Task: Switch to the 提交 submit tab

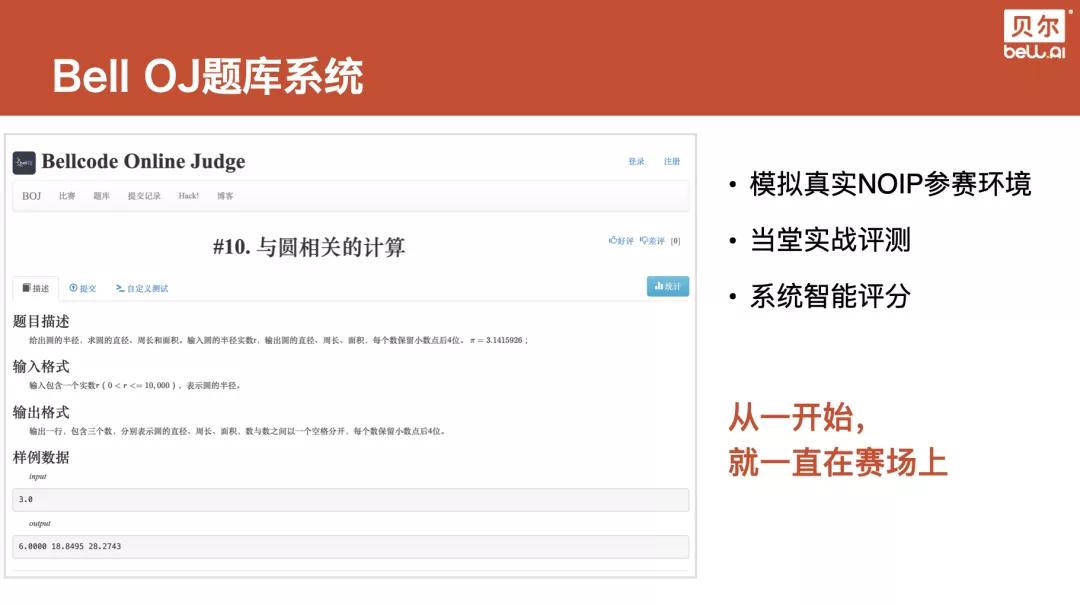Action: (83, 288)
